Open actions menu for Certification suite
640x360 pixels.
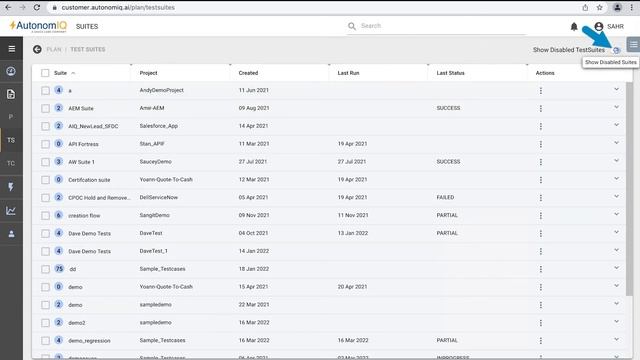click(x=541, y=180)
